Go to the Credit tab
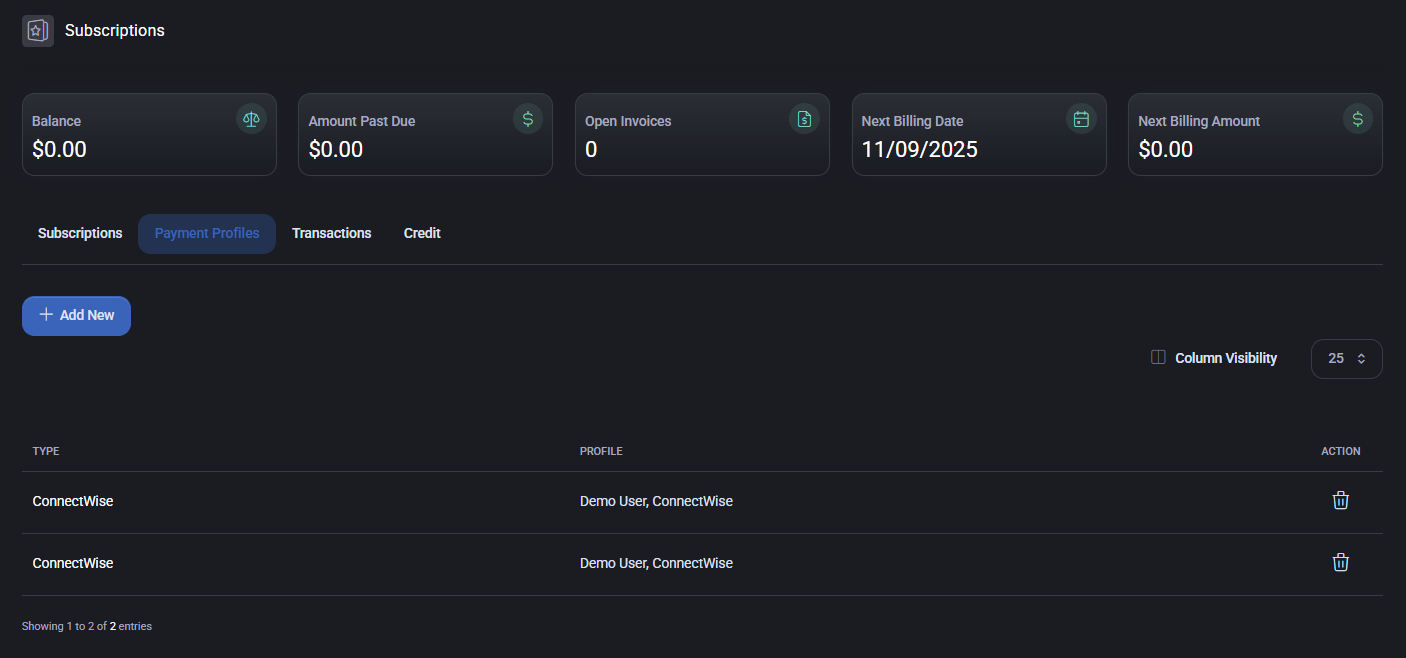 [422, 234]
